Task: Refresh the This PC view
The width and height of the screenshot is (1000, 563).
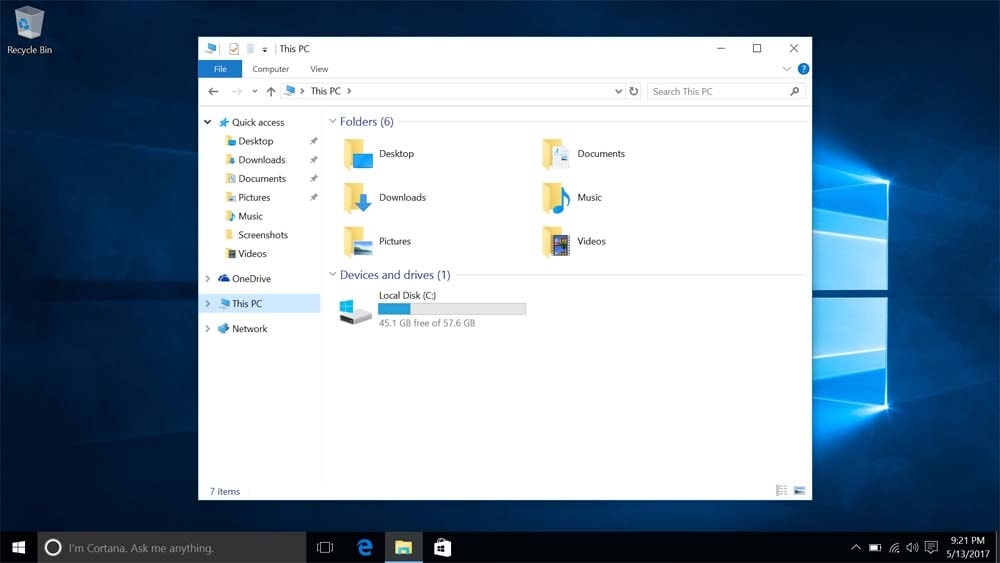Action: click(x=633, y=91)
